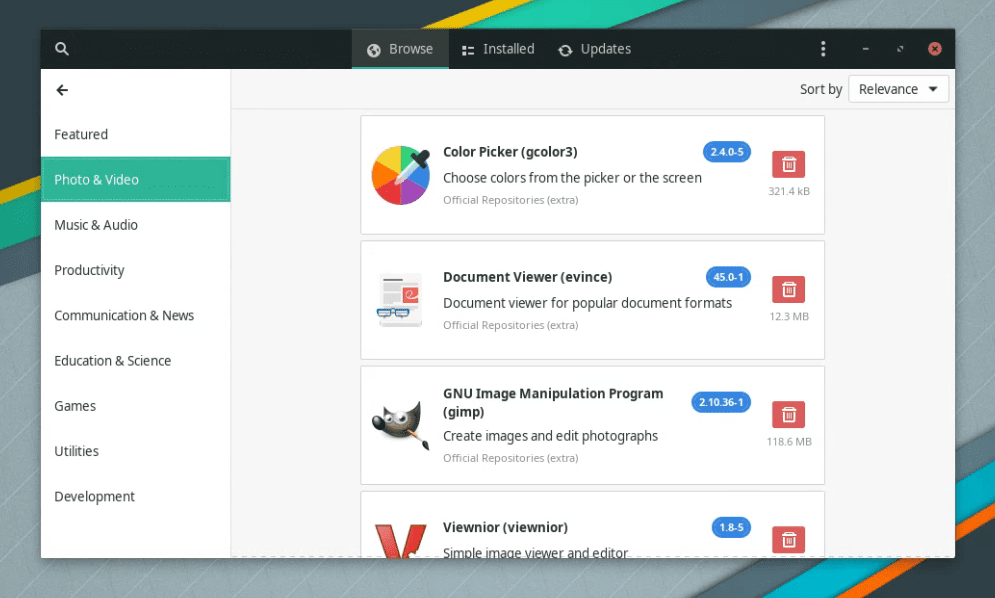
Task: Select the Featured category
Action: click(135, 135)
